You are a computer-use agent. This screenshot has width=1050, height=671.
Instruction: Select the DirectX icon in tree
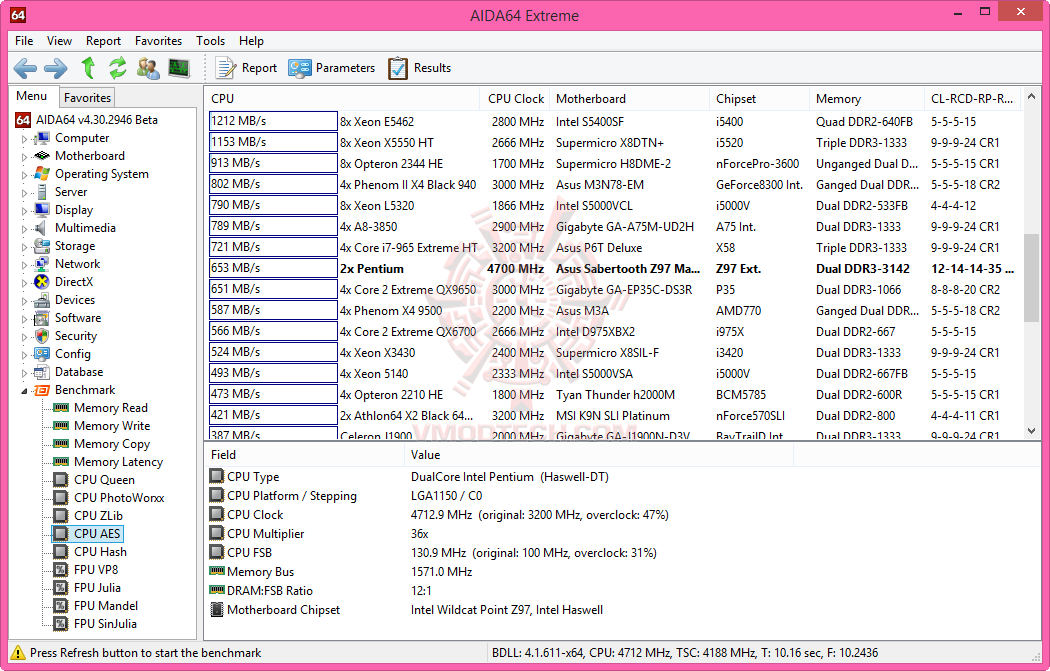(x=42, y=282)
